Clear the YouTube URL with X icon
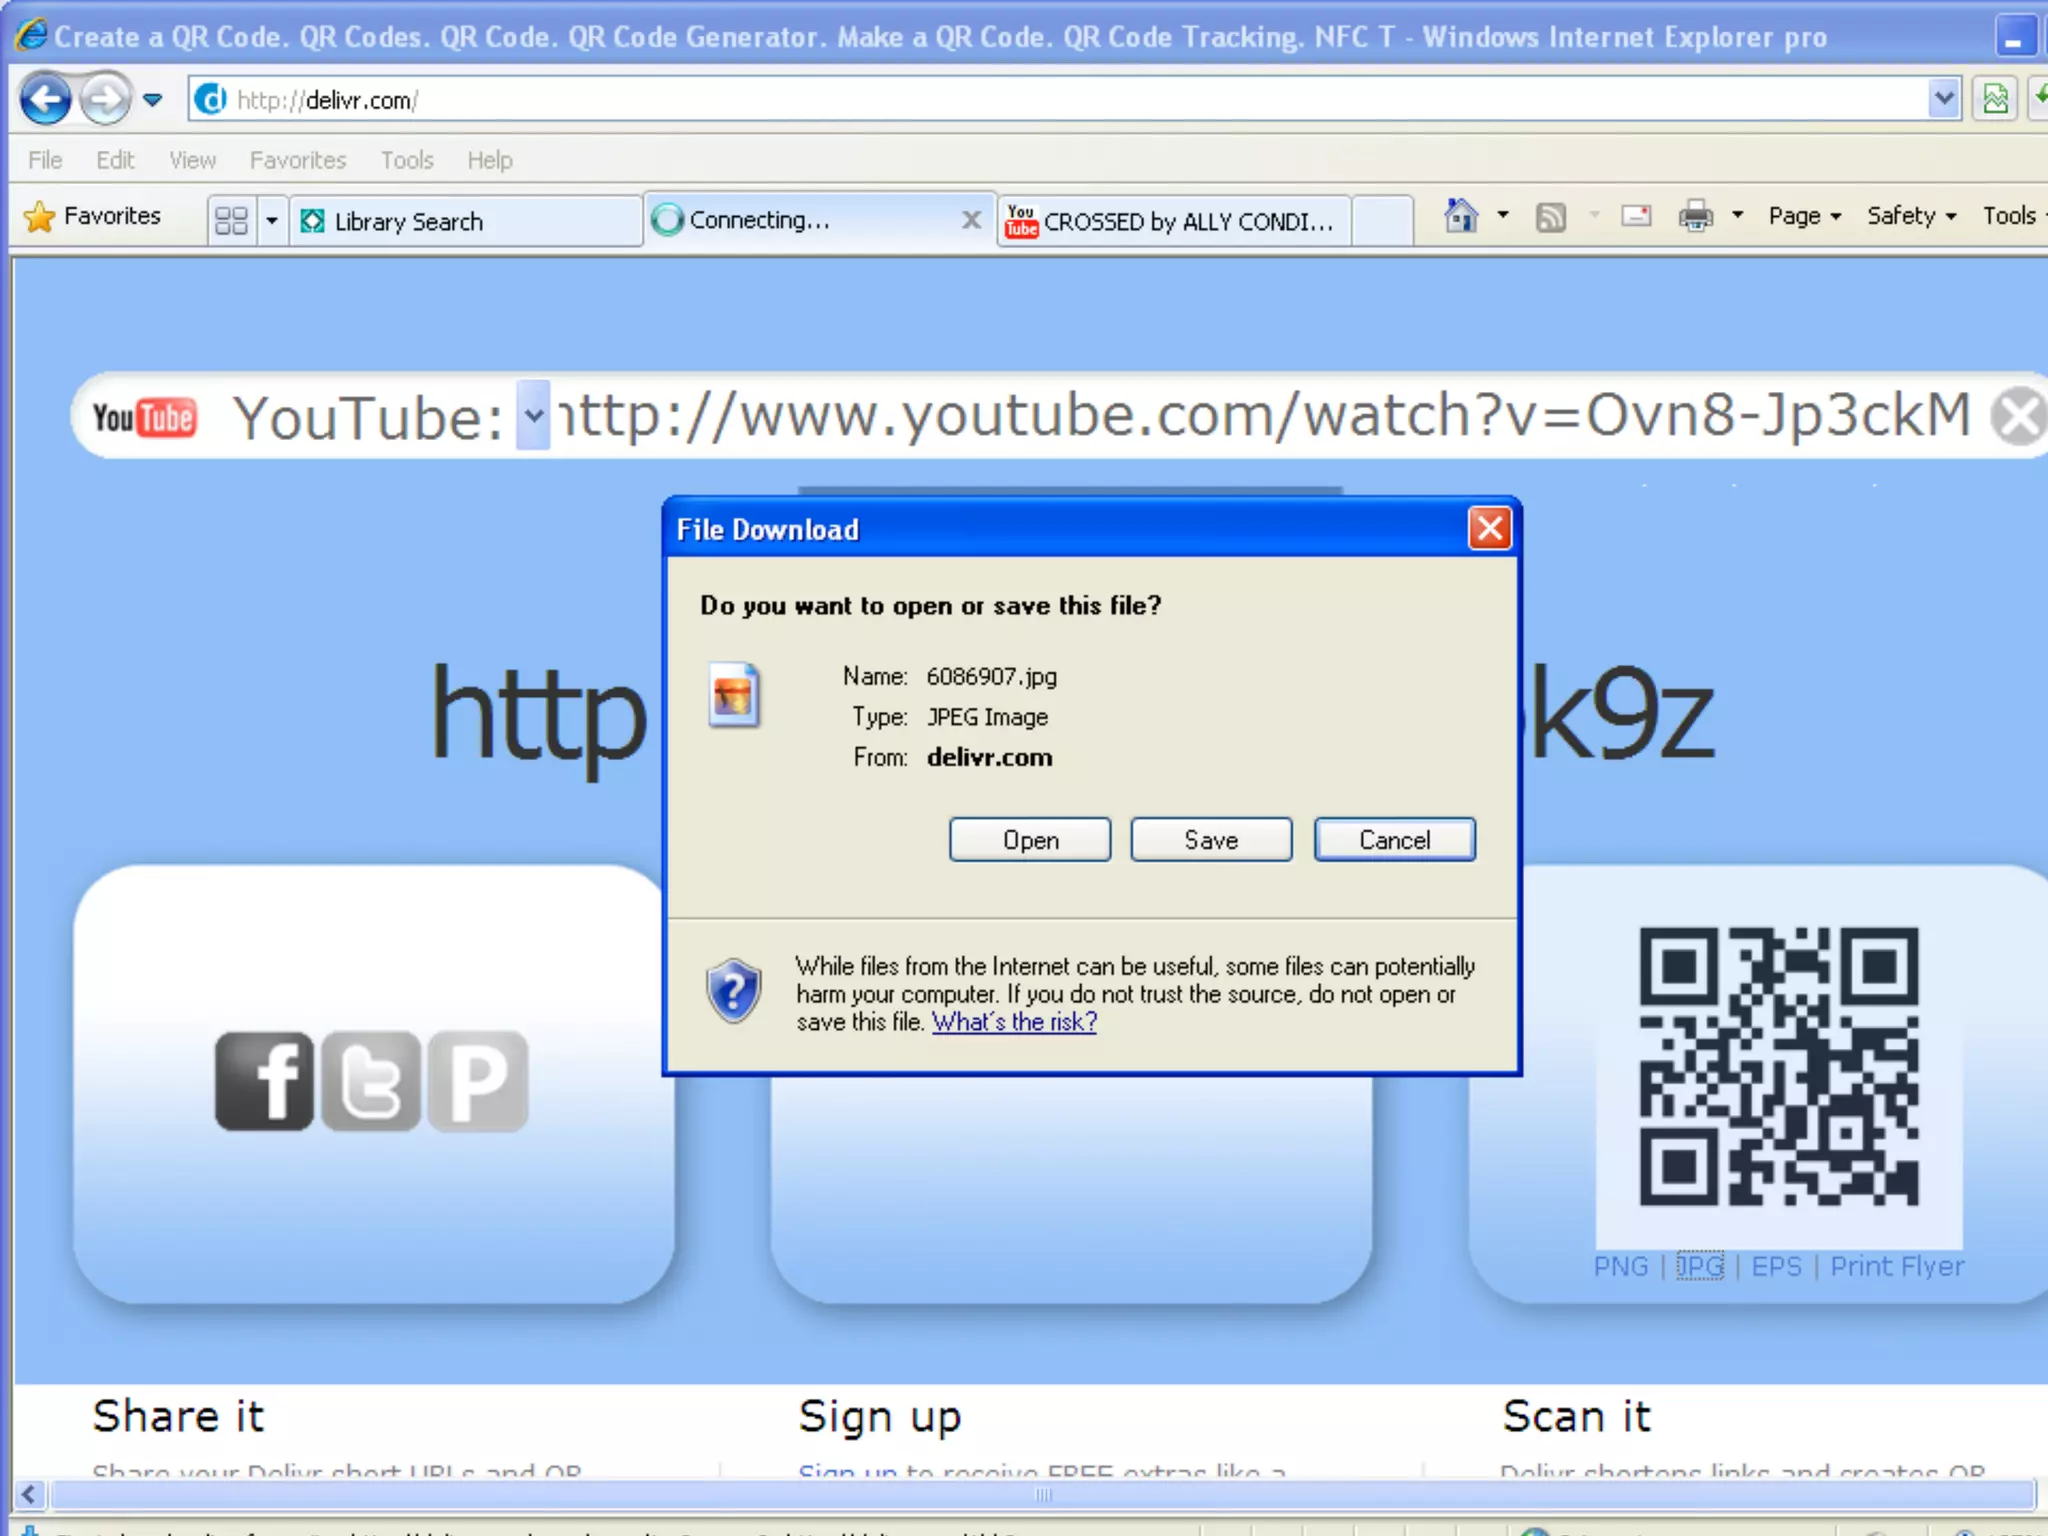 (x=2017, y=416)
